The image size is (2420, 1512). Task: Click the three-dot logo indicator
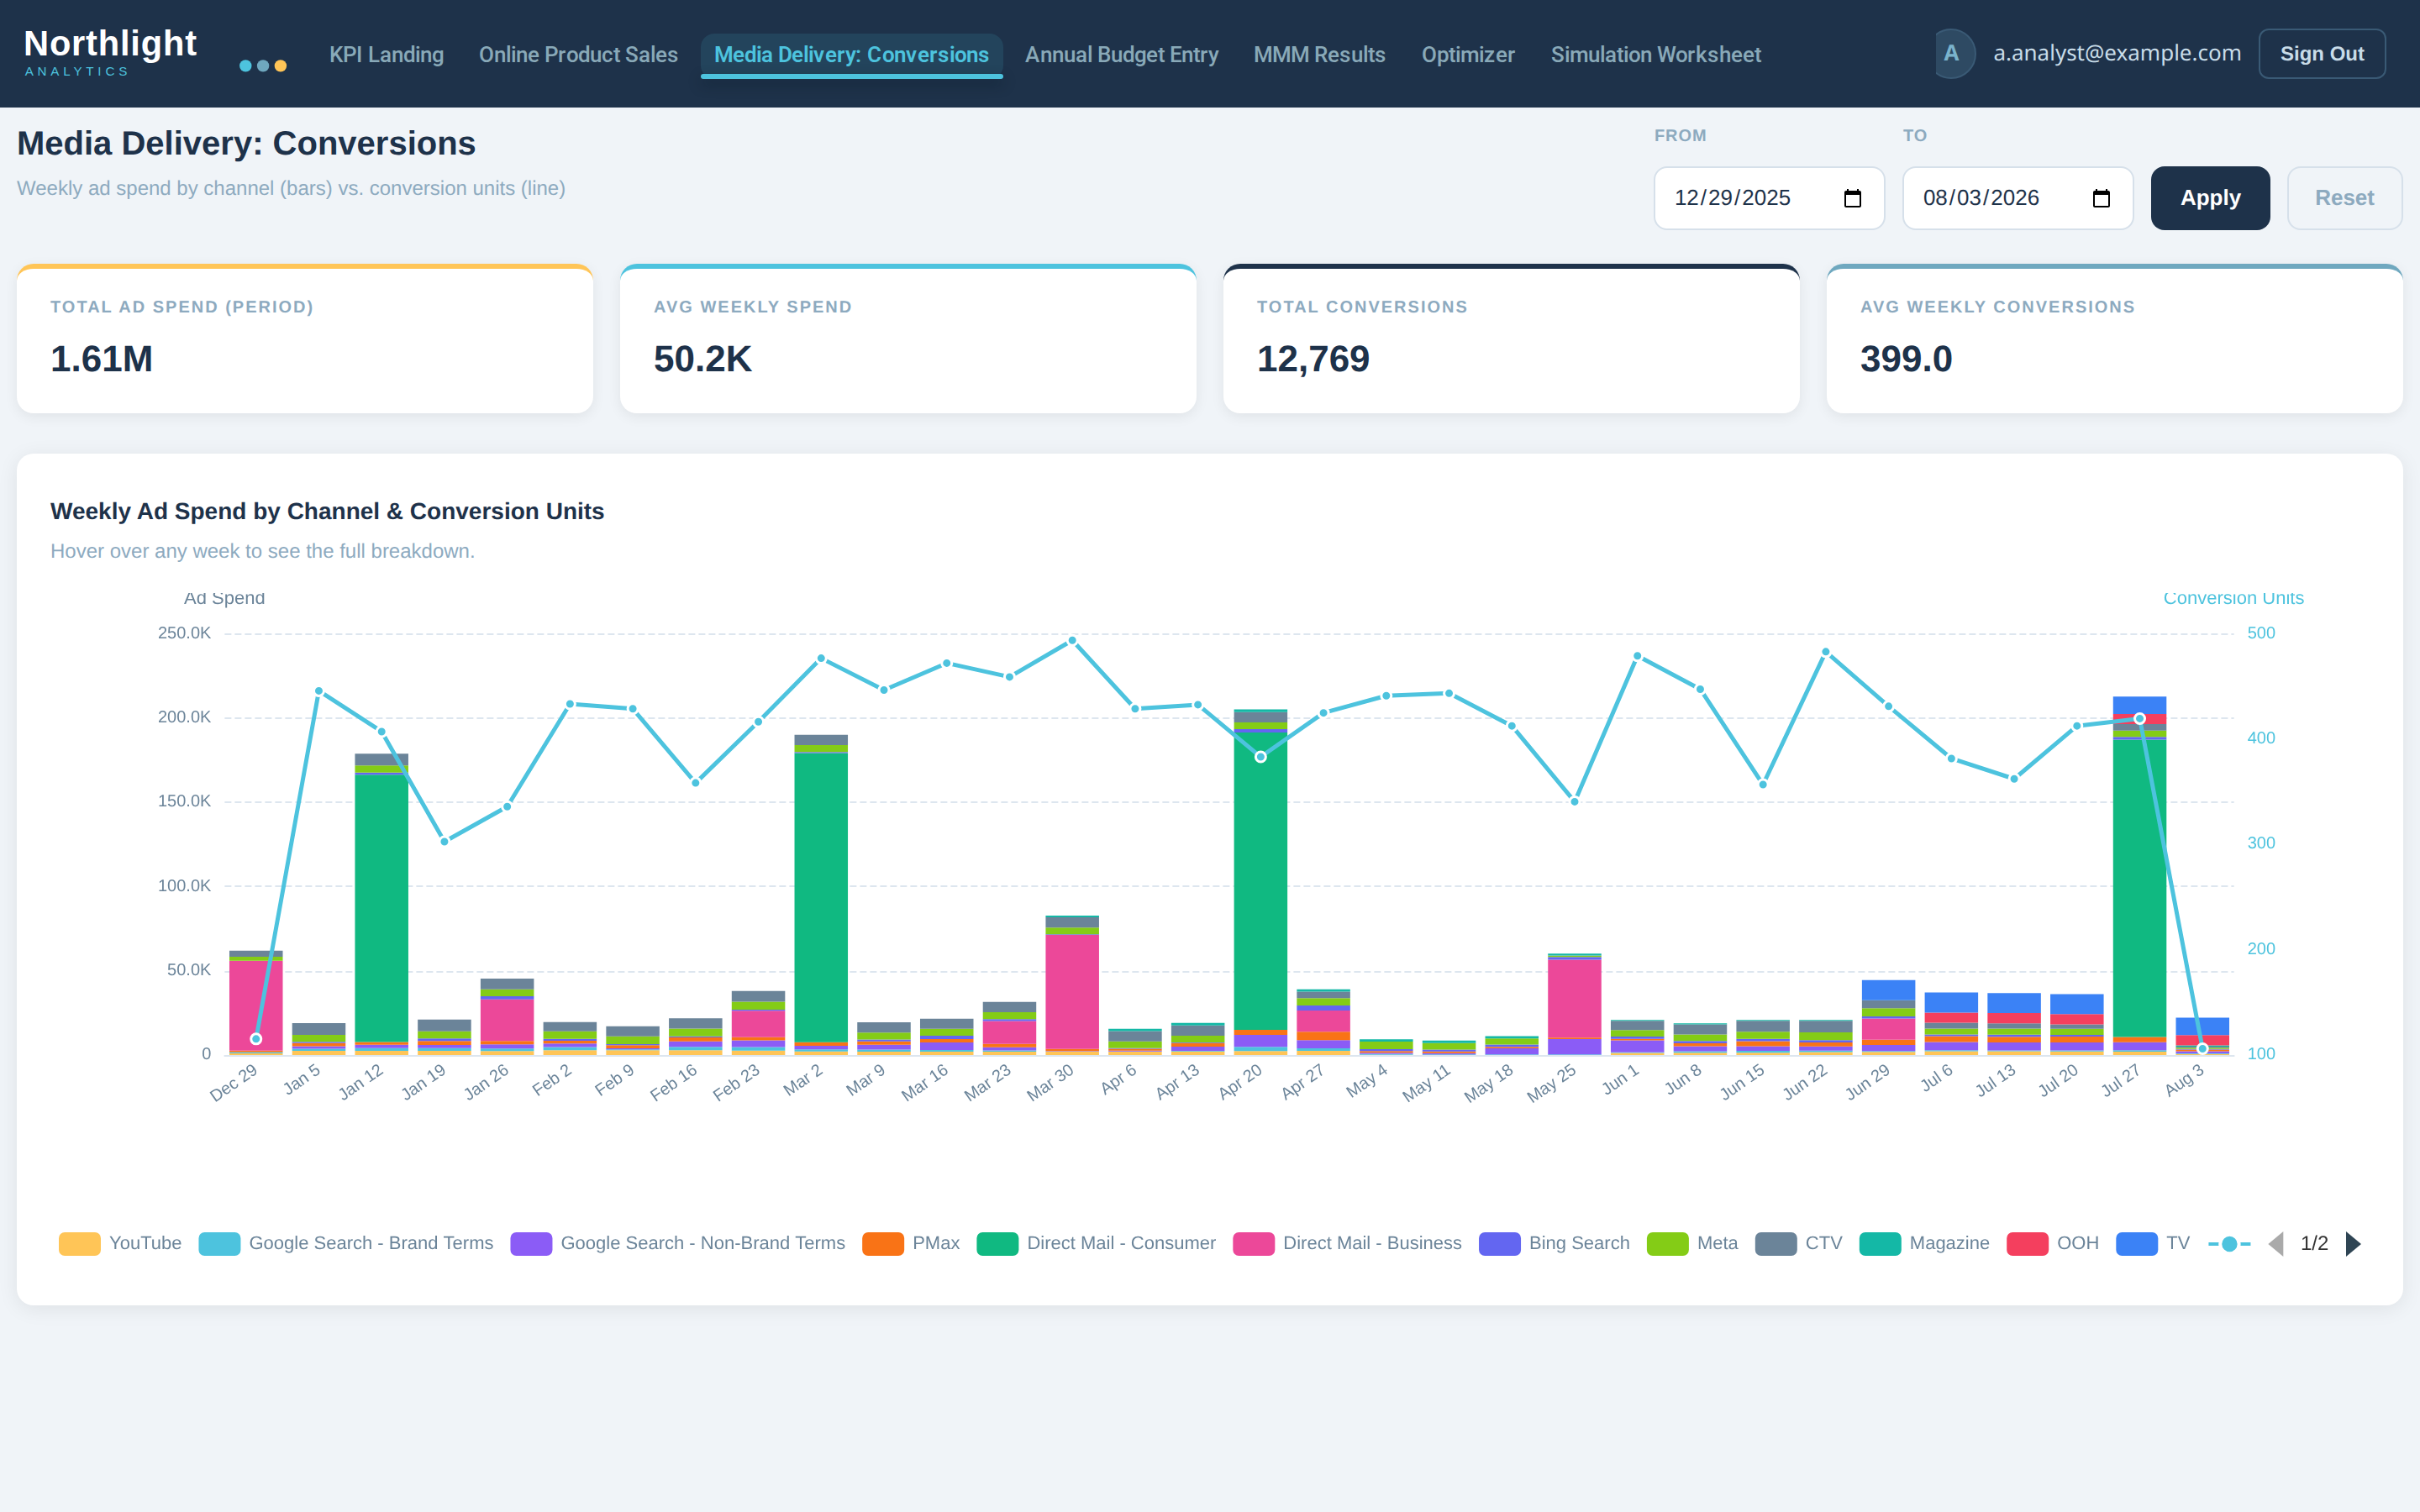tap(263, 66)
